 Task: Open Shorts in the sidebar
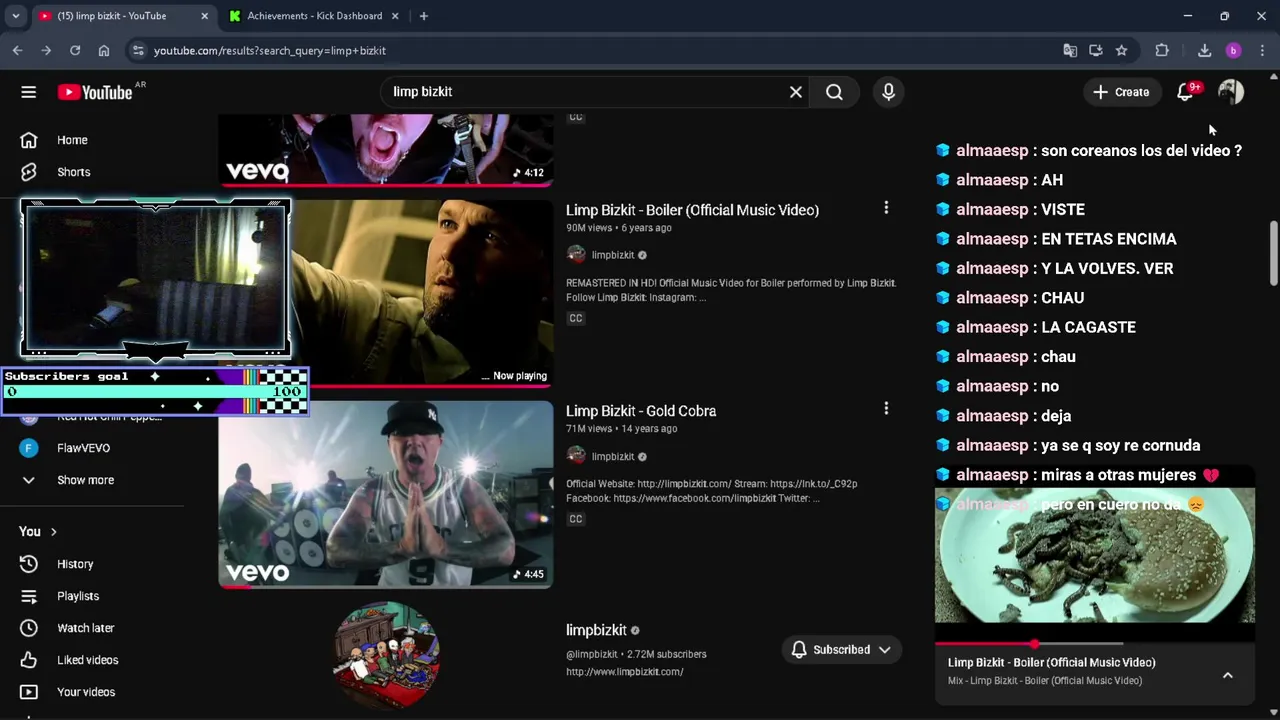click(x=72, y=172)
